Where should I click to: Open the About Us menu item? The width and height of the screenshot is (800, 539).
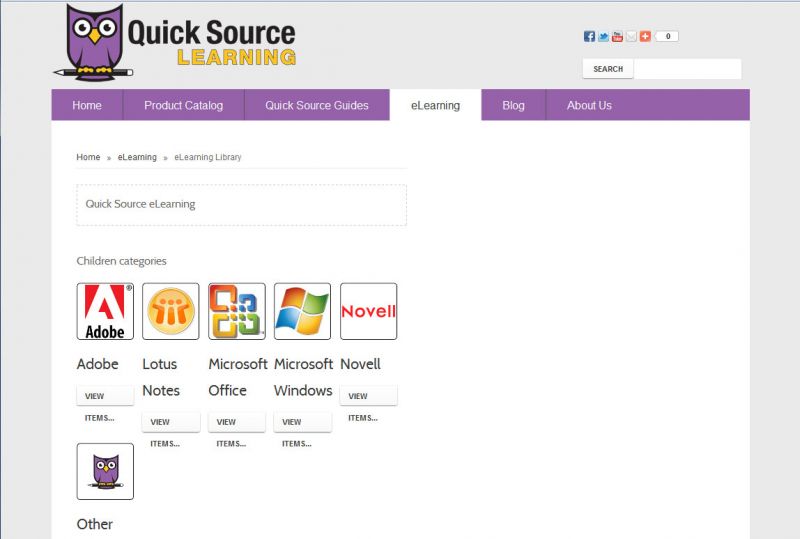589,105
